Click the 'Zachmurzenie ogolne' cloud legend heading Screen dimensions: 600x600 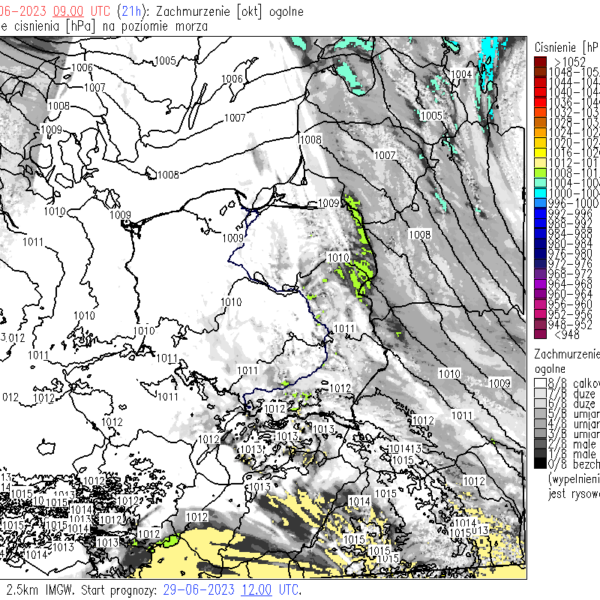pos(567,361)
